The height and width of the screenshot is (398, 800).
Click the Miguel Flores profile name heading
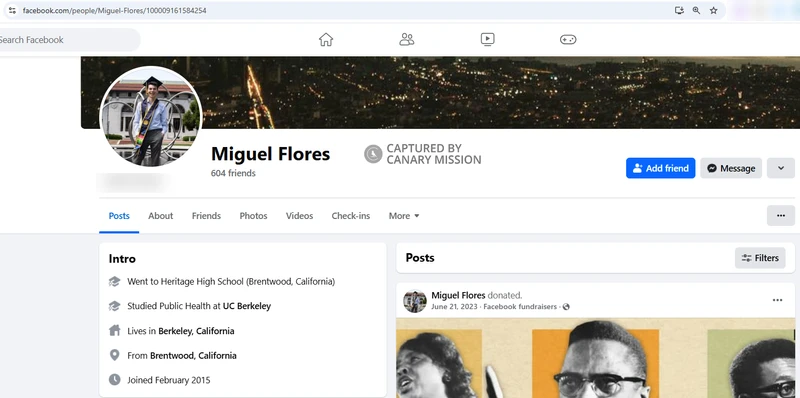click(270, 154)
